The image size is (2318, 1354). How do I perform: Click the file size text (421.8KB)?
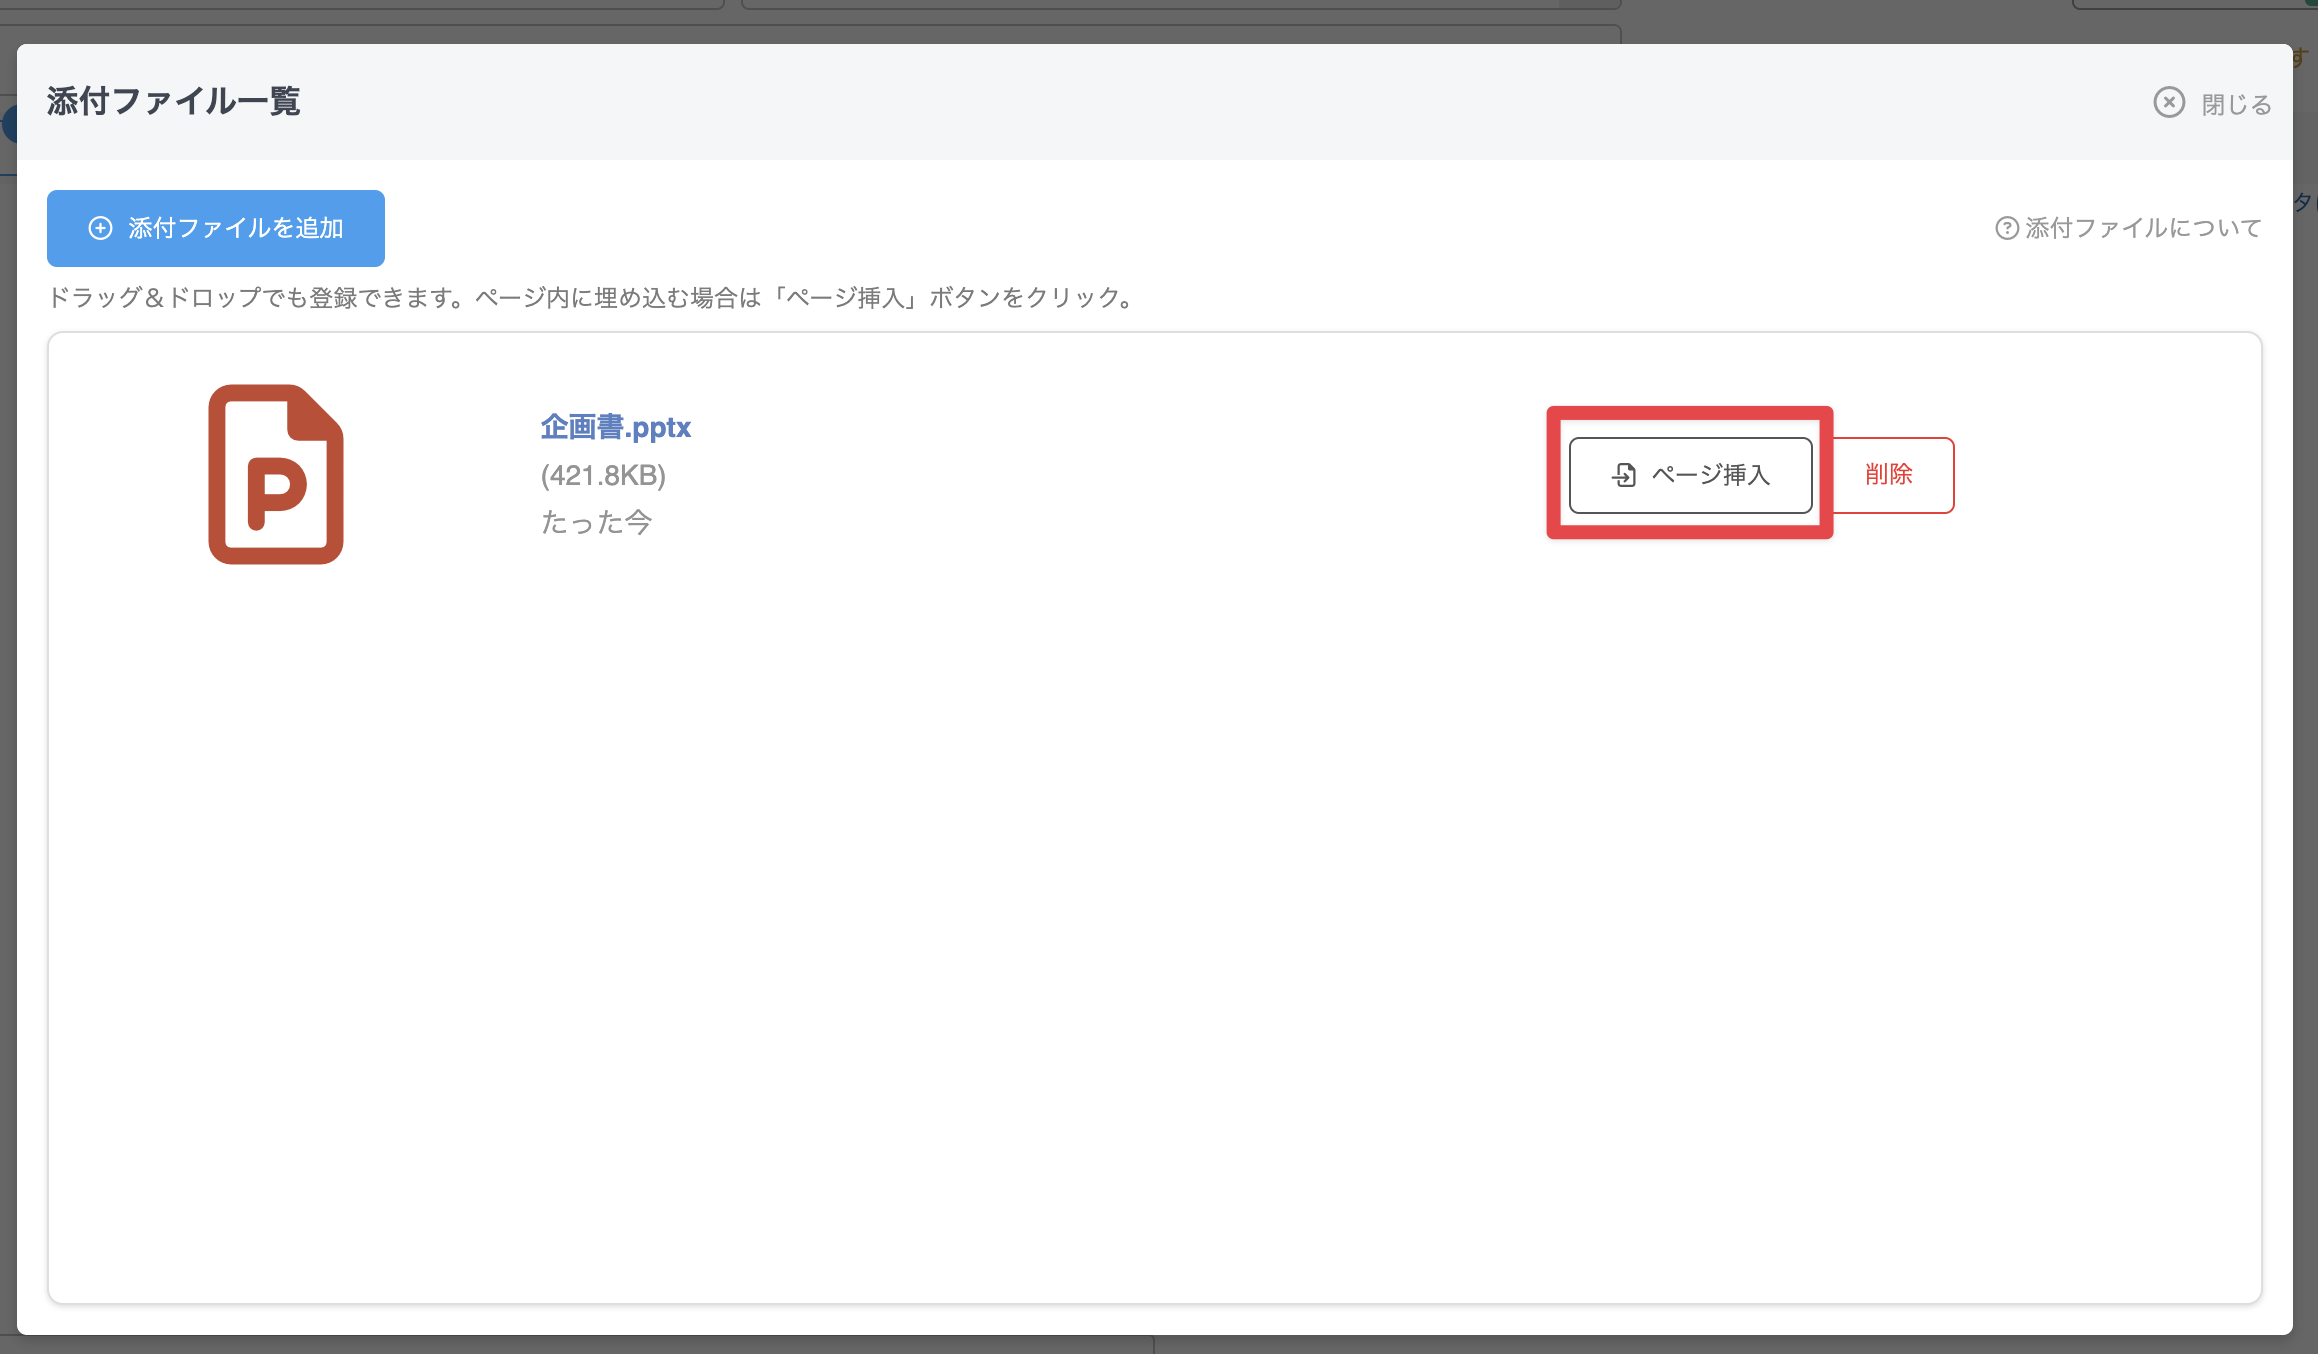coord(602,475)
